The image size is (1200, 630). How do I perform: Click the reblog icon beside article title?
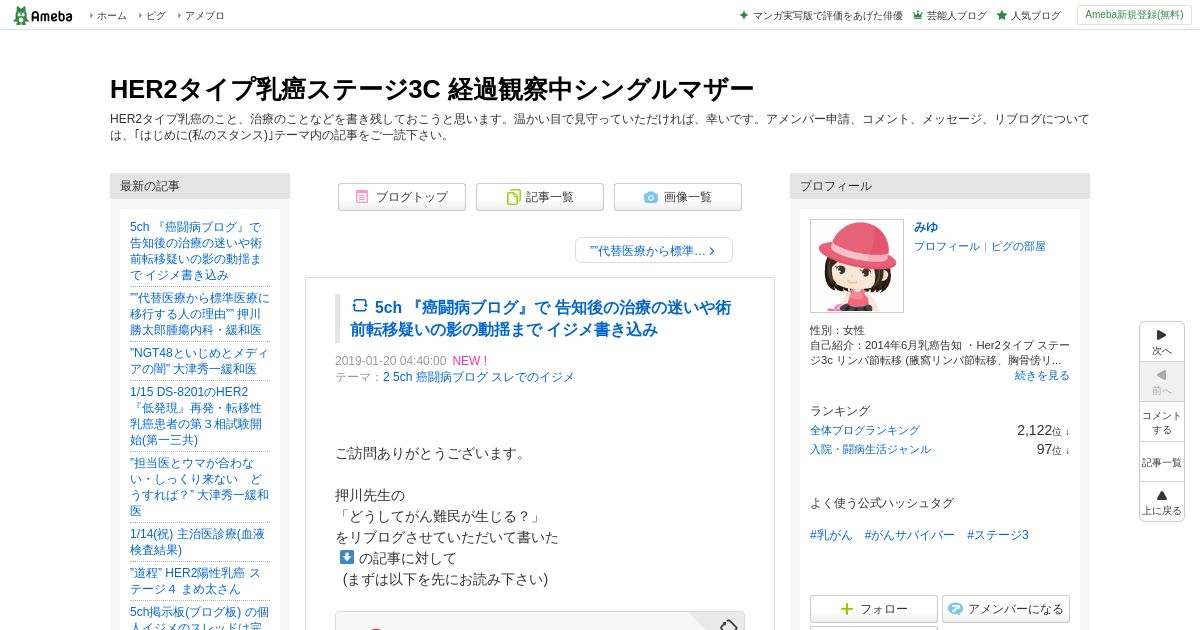pos(360,306)
